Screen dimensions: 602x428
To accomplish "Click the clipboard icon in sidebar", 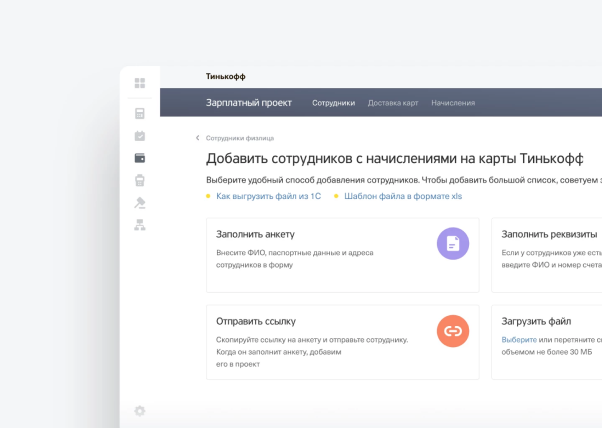I will coord(140,180).
